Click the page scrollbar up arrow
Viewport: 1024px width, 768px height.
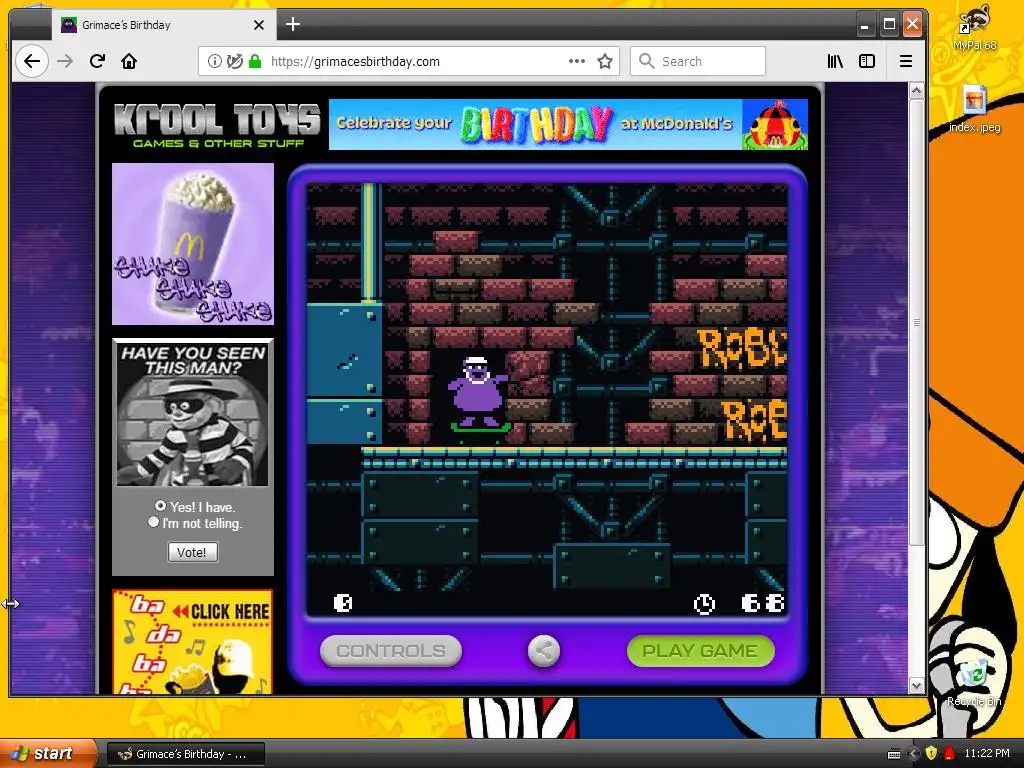916,91
